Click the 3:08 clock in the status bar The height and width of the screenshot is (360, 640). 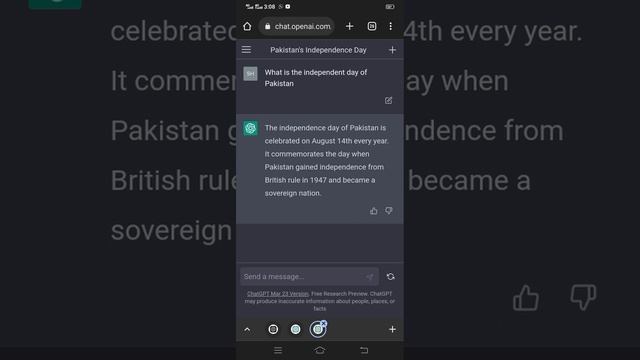[x=269, y=7]
